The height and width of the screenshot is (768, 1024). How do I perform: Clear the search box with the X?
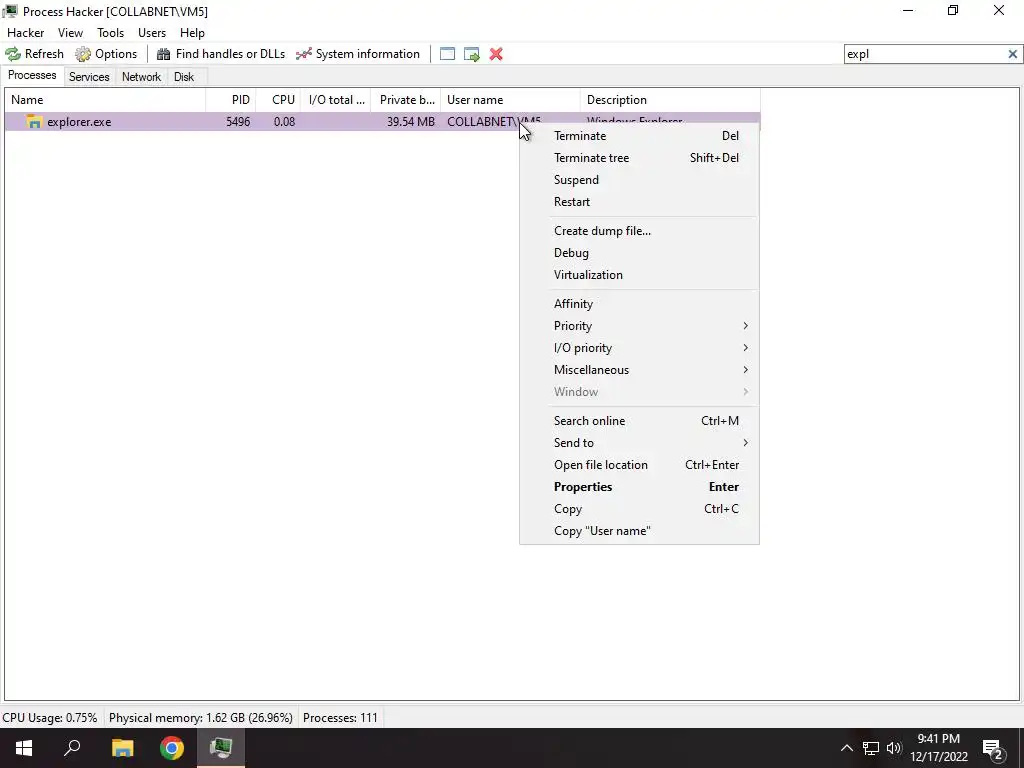1012,54
